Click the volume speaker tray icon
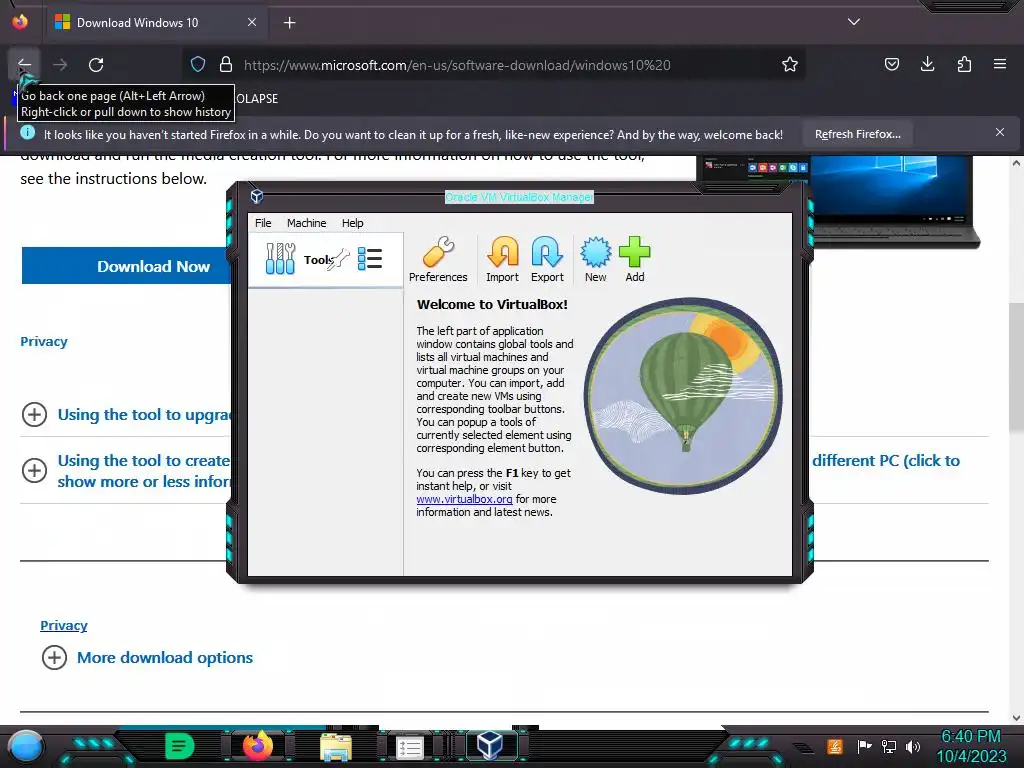 pyautogui.click(x=913, y=746)
